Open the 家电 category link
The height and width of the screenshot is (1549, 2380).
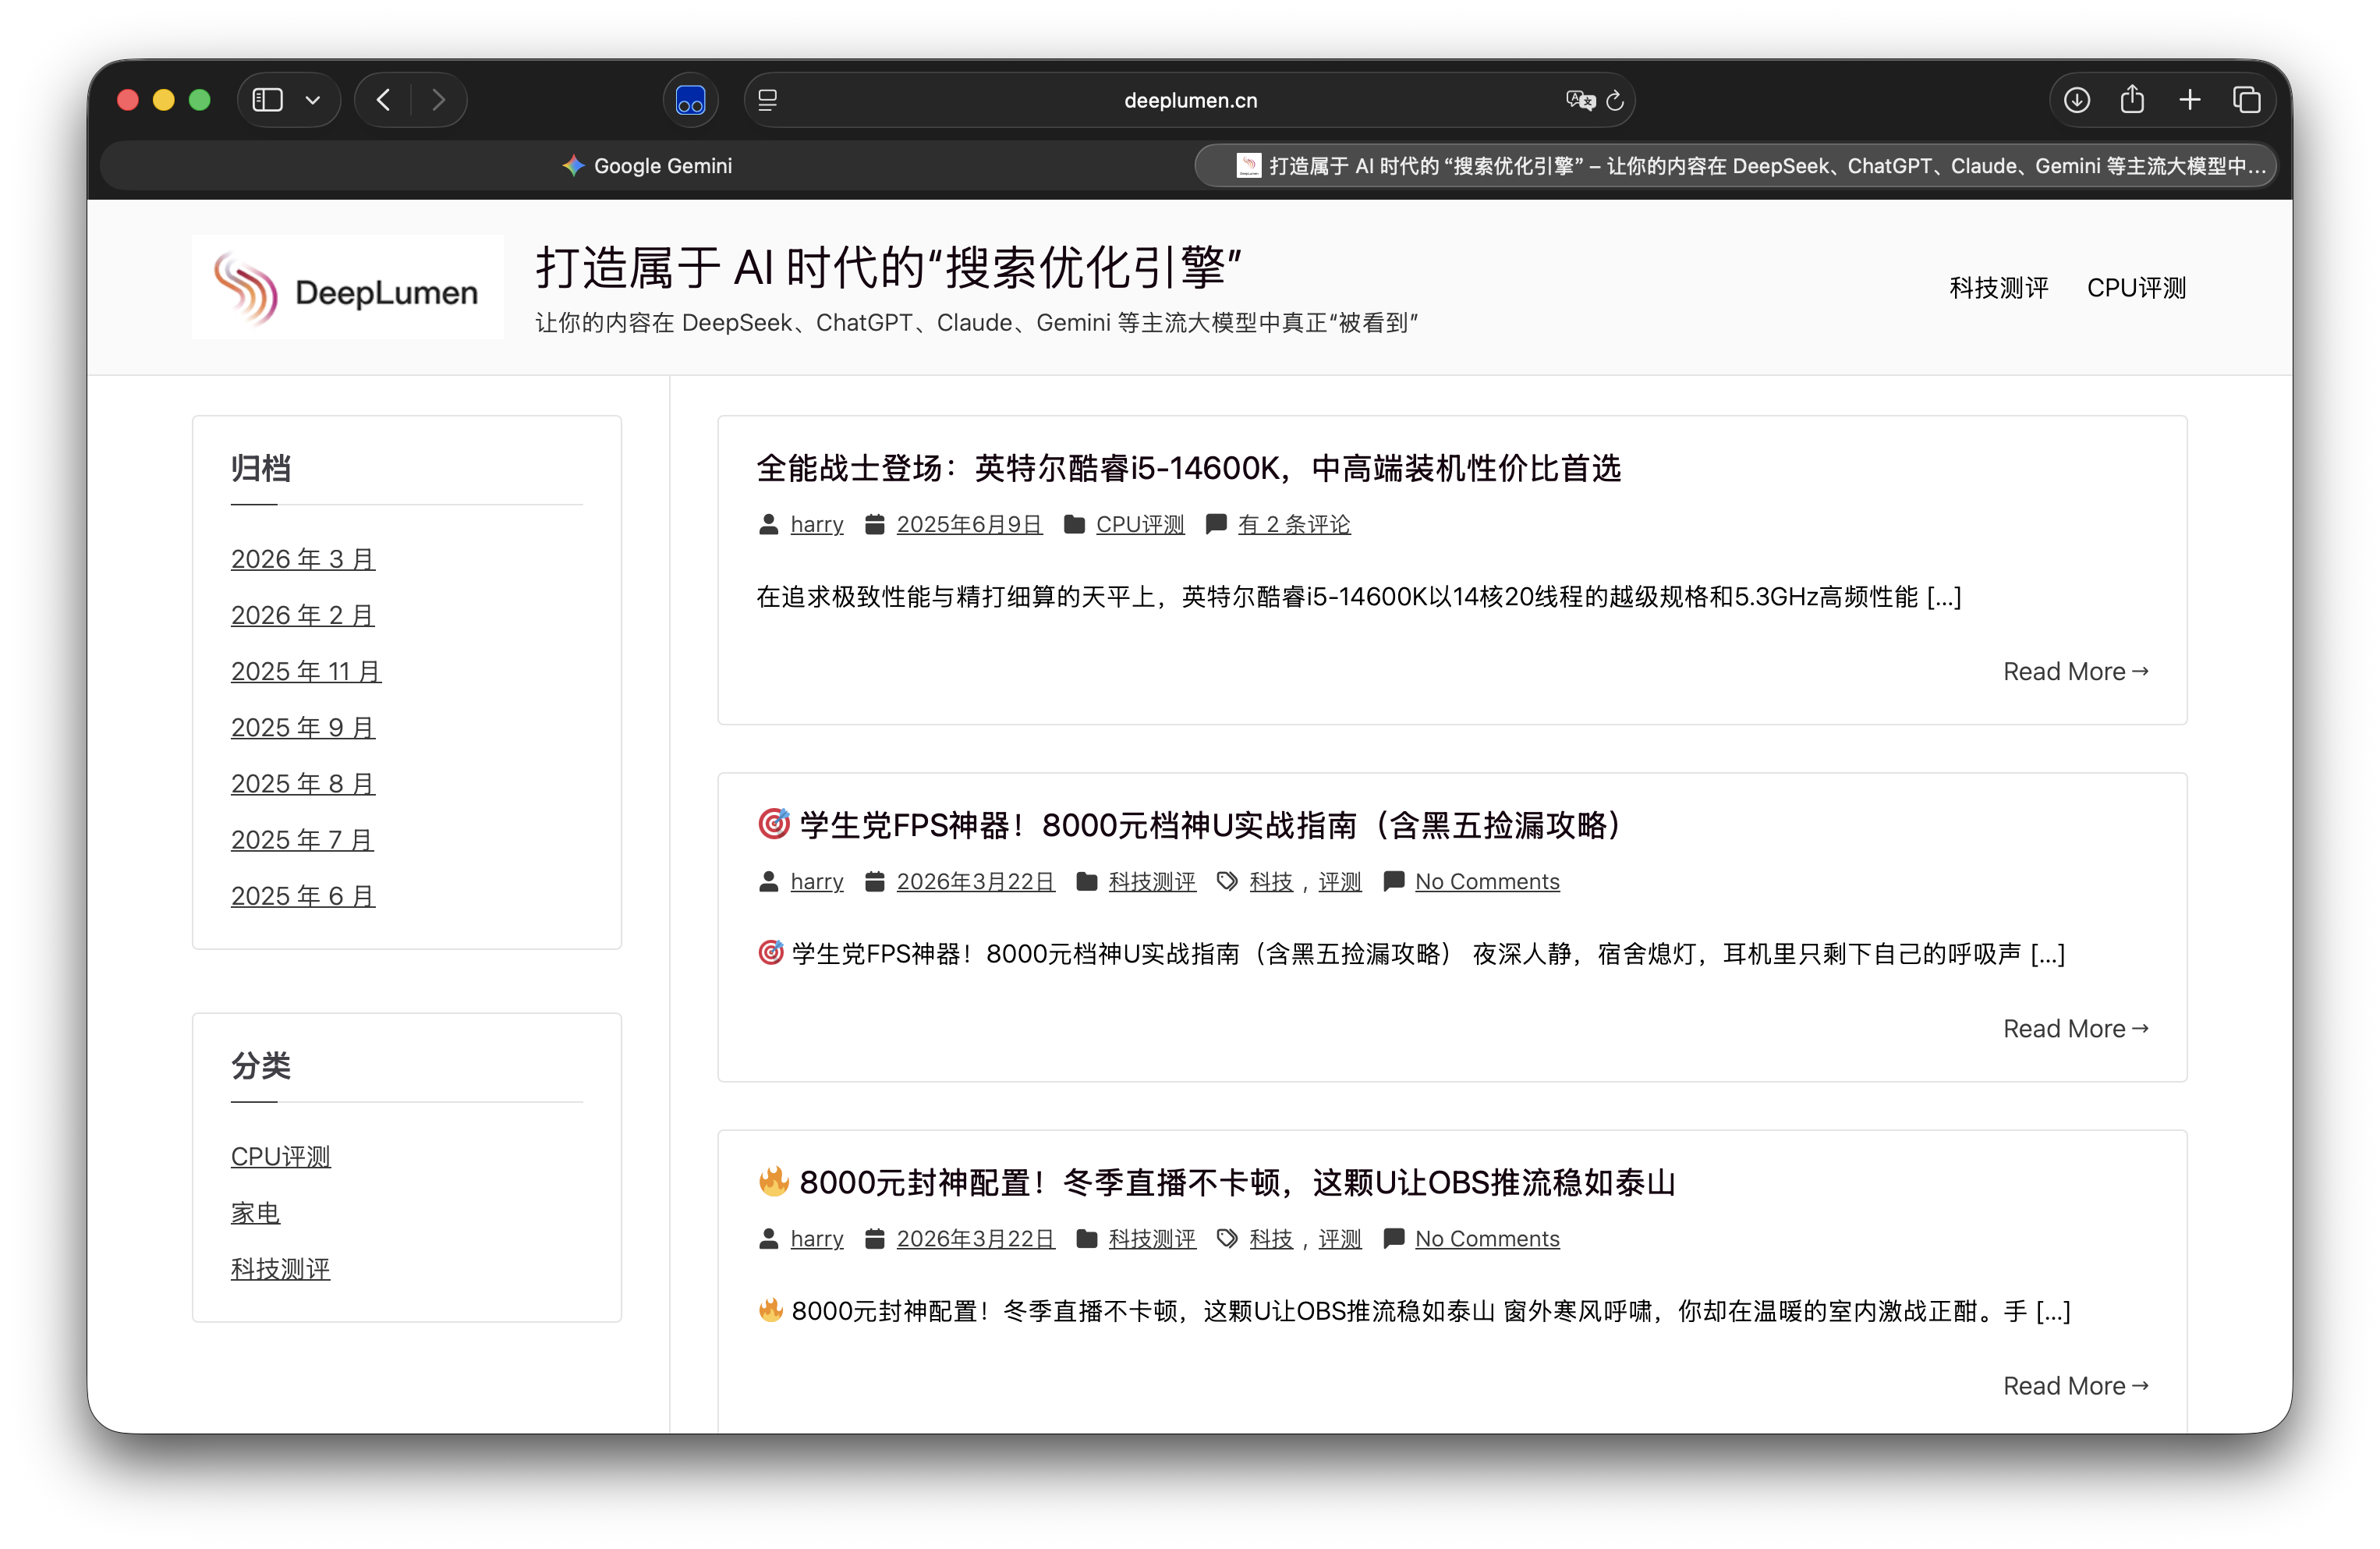click(x=255, y=1213)
